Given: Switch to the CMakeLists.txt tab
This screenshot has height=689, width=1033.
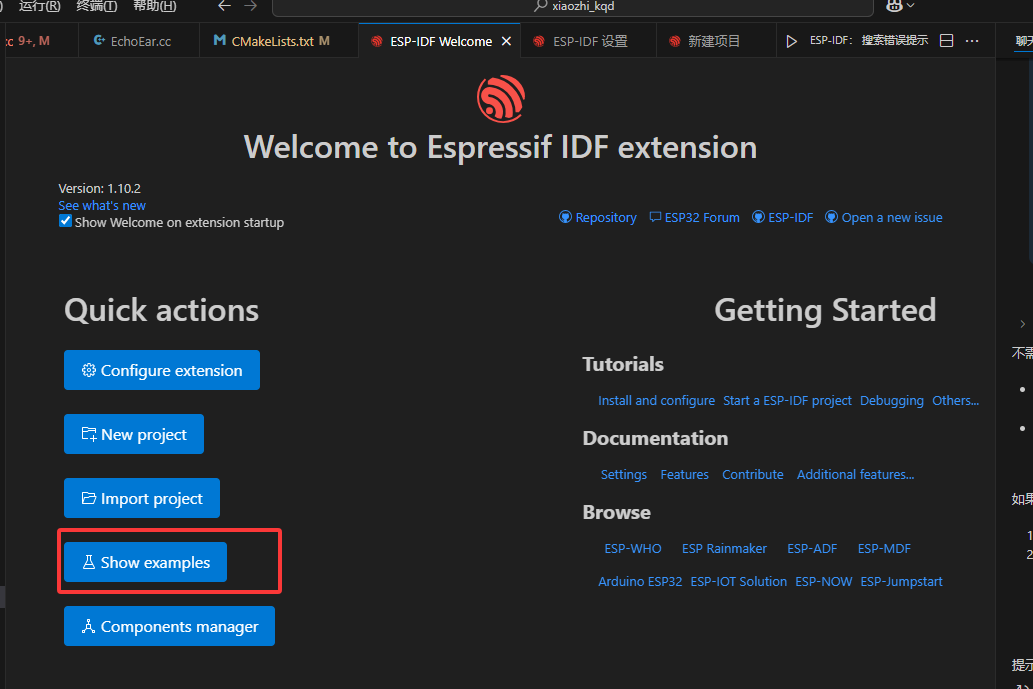Looking at the screenshot, I should (x=271, y=41).
